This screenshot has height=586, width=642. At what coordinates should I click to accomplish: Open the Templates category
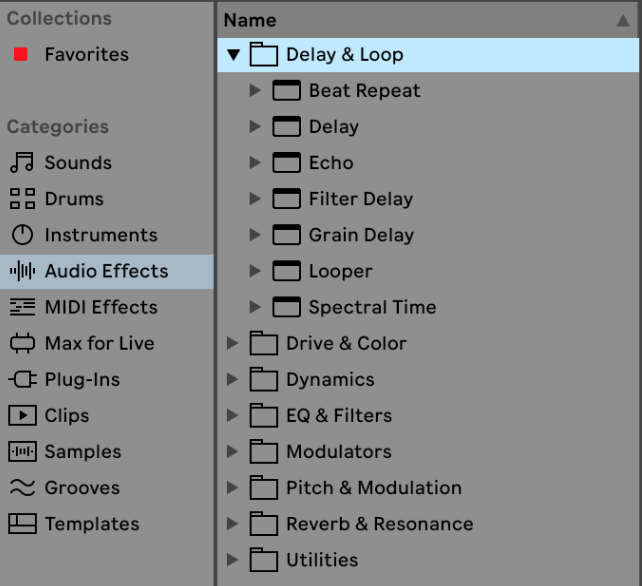91,524
